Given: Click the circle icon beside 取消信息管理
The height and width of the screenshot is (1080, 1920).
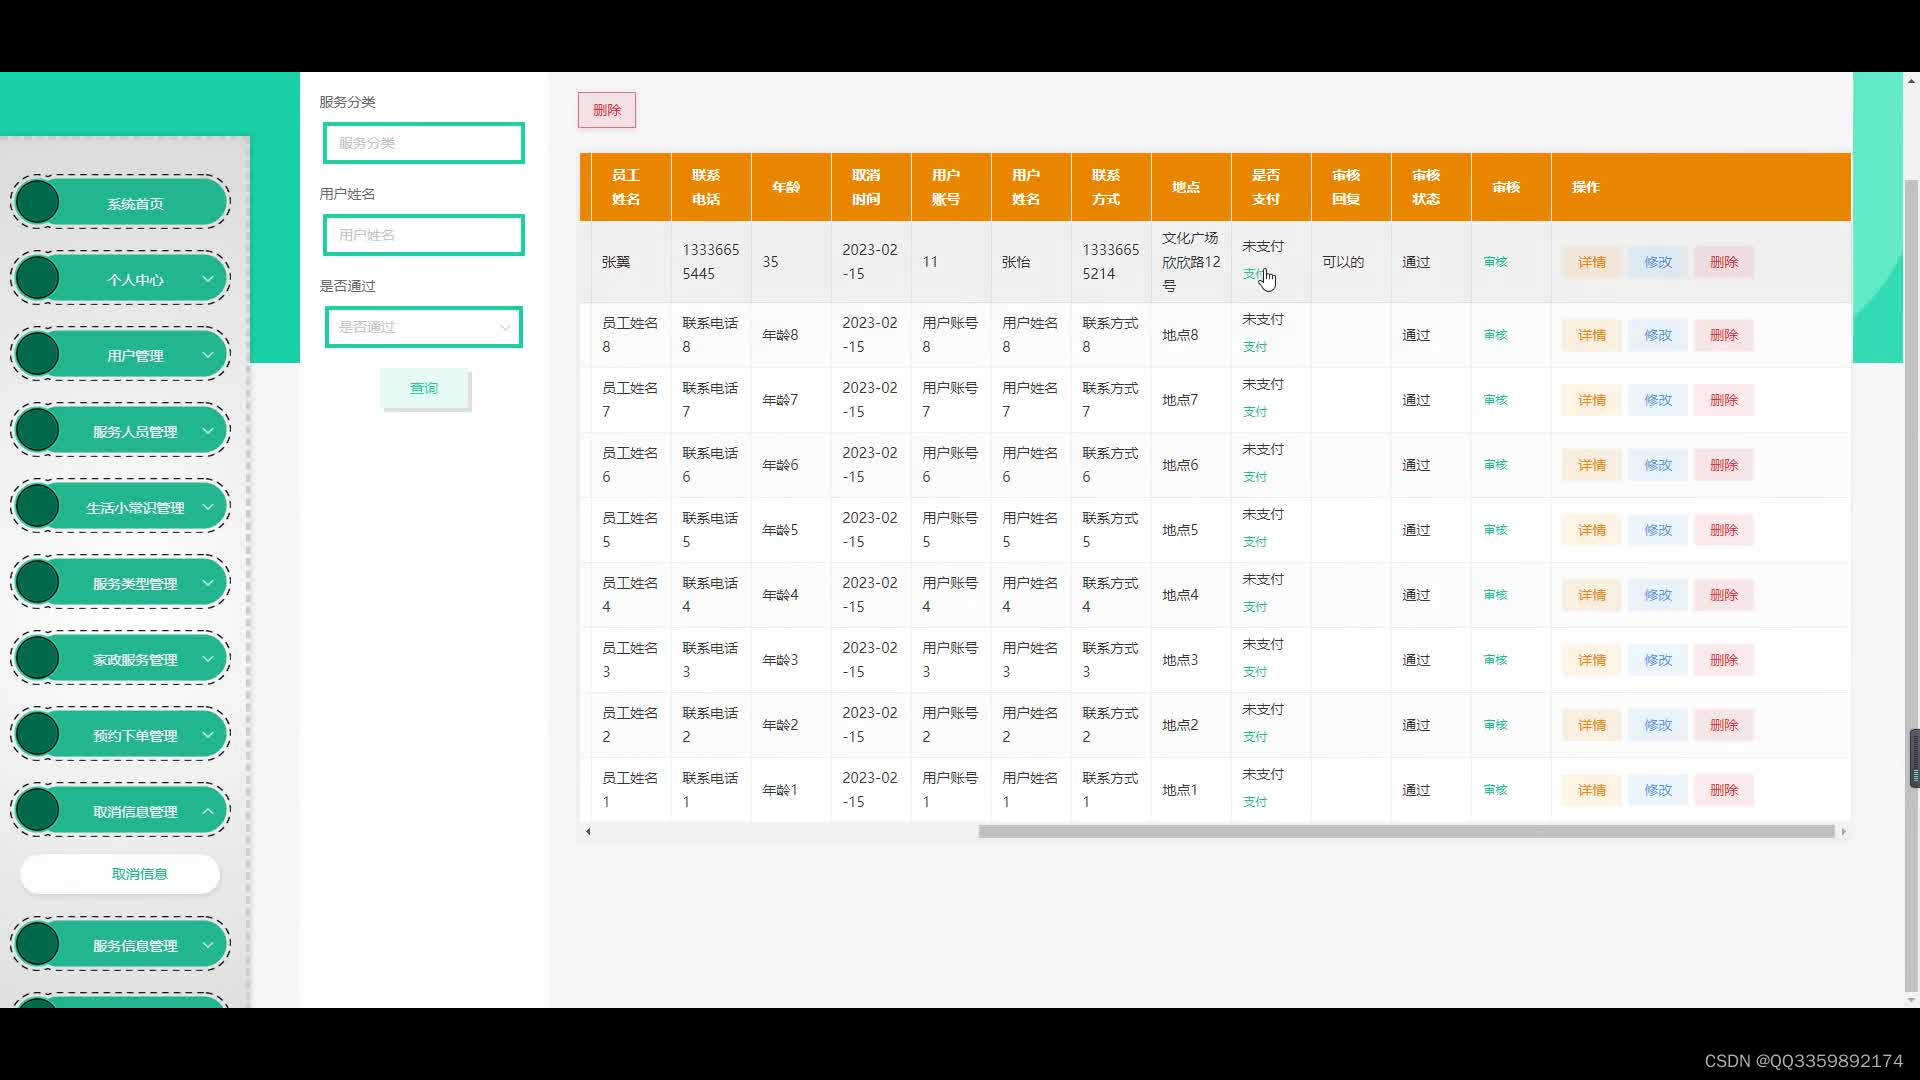Looking at the screenshot, I should pos(38,810).
